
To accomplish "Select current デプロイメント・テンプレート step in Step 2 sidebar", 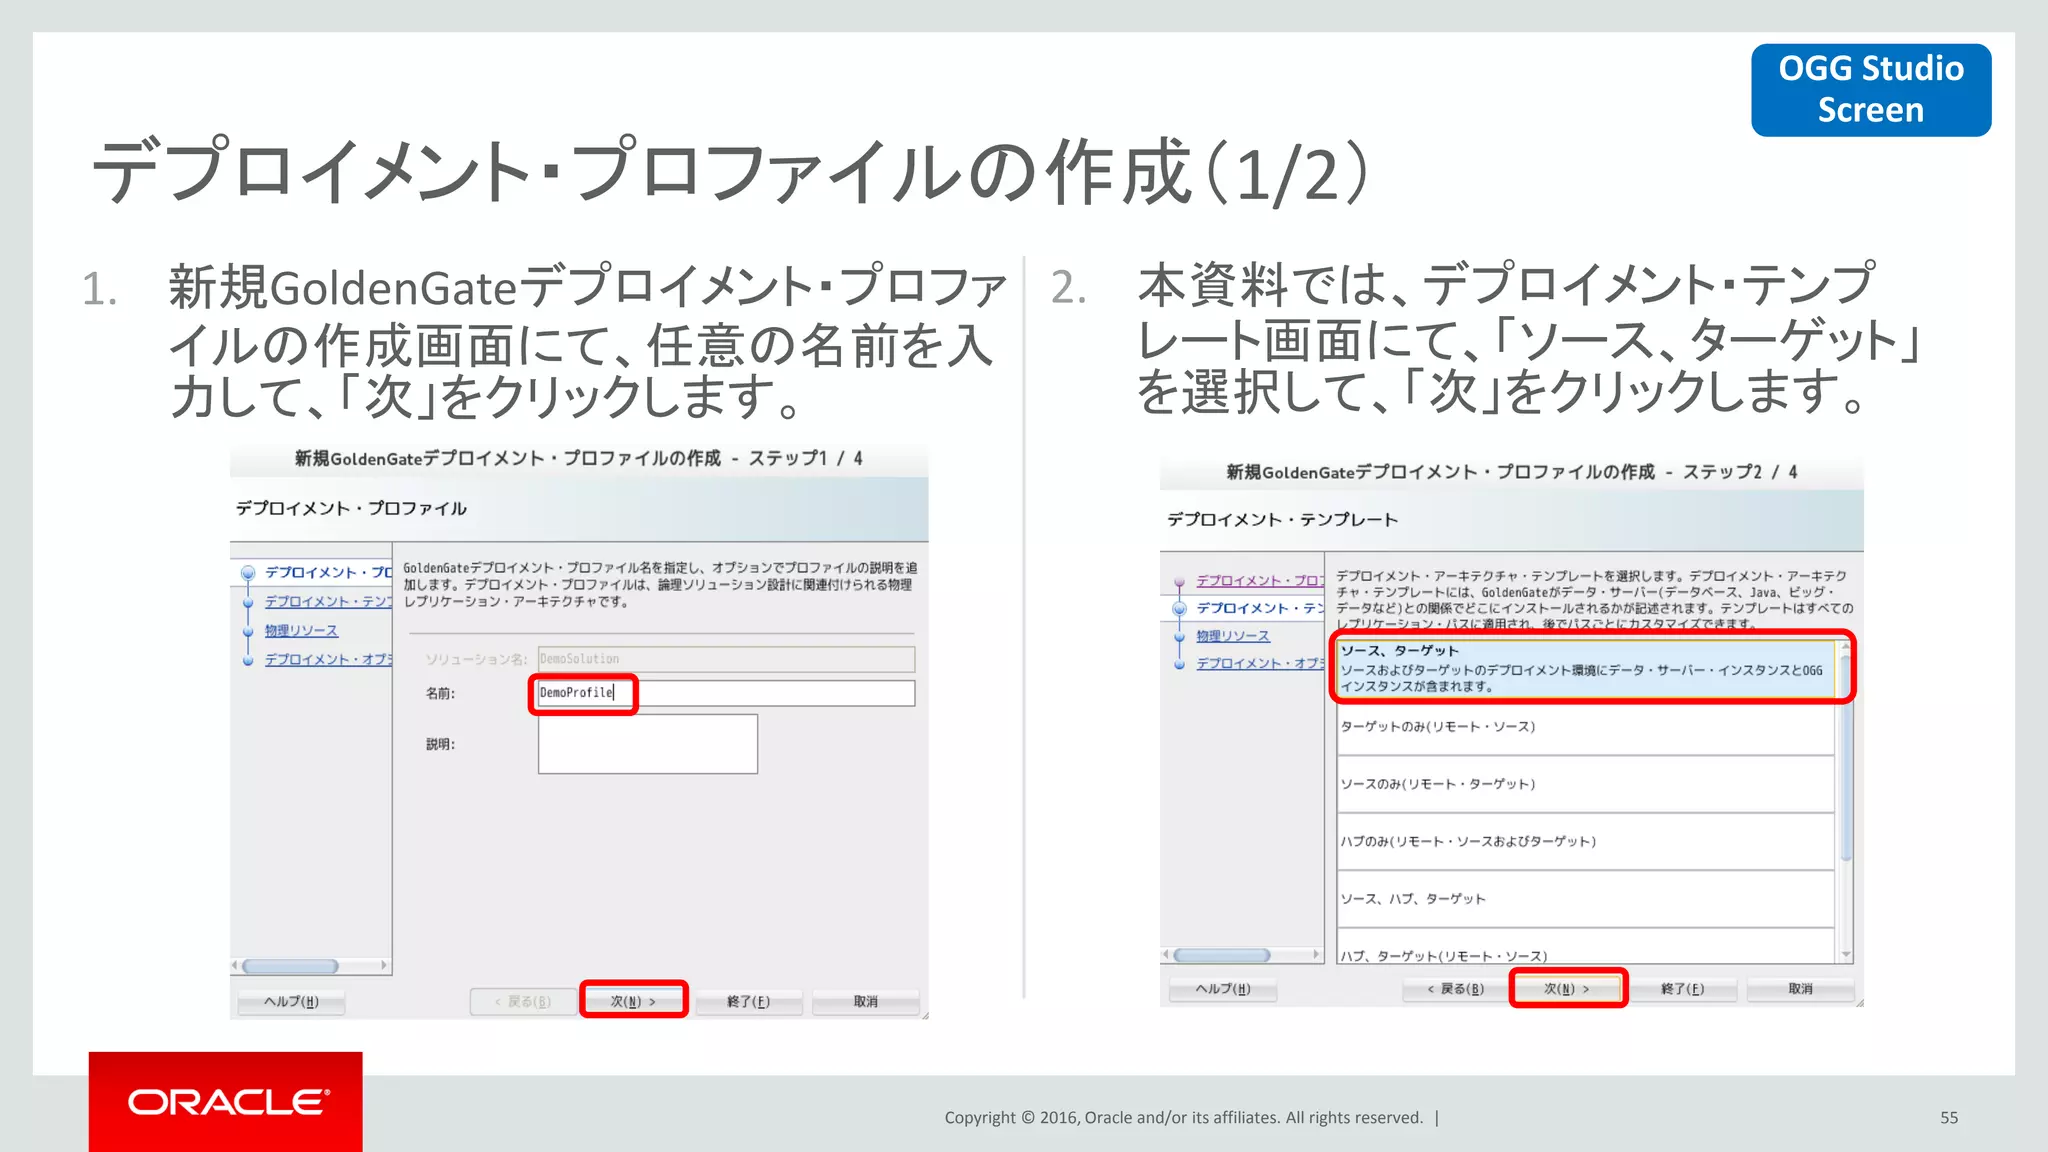I will (x=1259, y=608).
